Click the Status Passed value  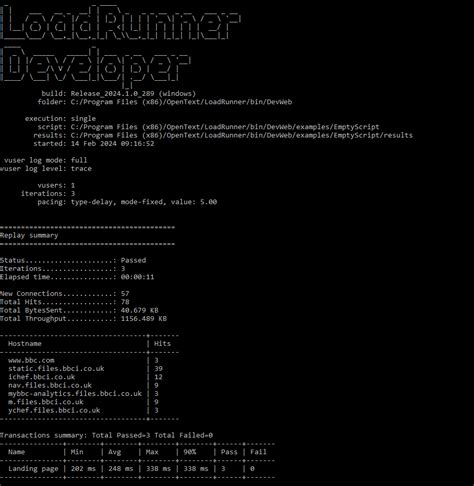[x=133, y=260]
